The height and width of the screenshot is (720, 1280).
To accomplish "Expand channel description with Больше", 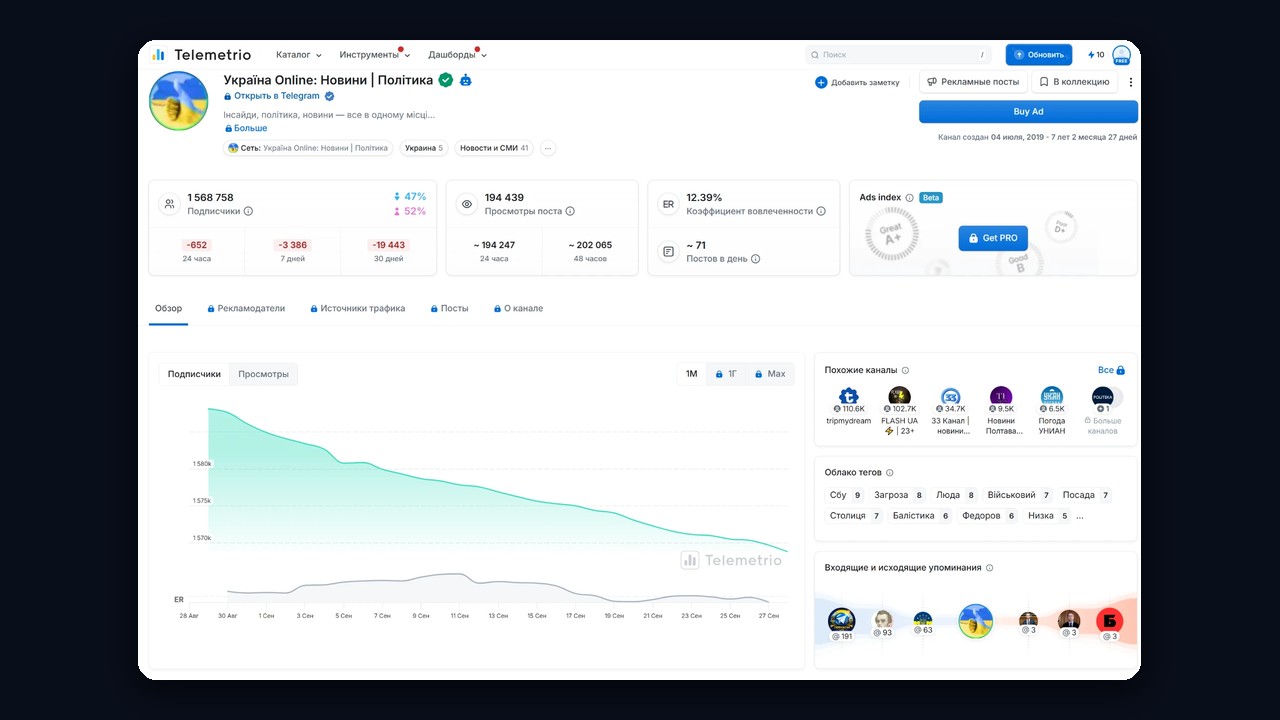I will pyautogui.click(x=246, y=128).
